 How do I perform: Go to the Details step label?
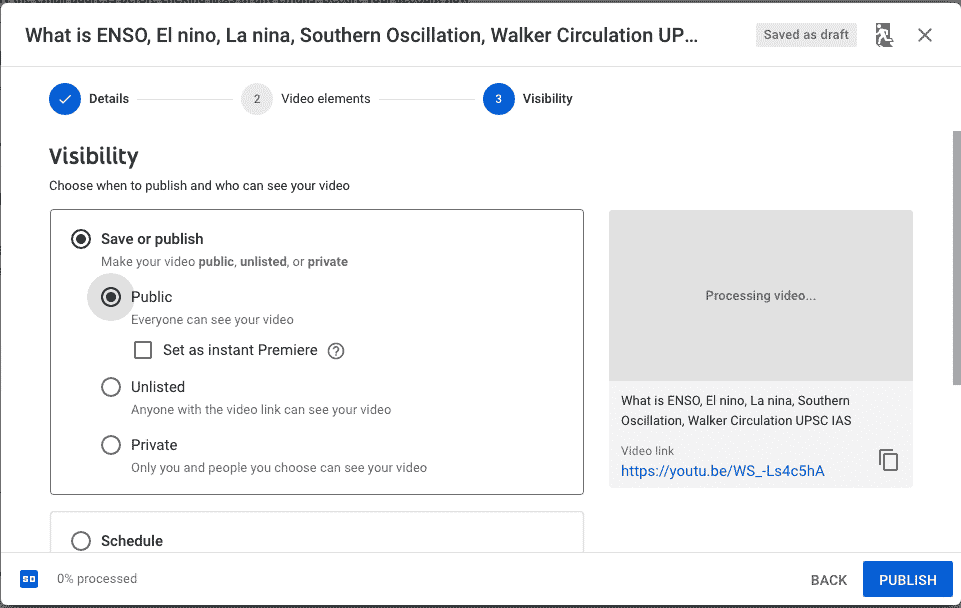click(x=109, y=99)
